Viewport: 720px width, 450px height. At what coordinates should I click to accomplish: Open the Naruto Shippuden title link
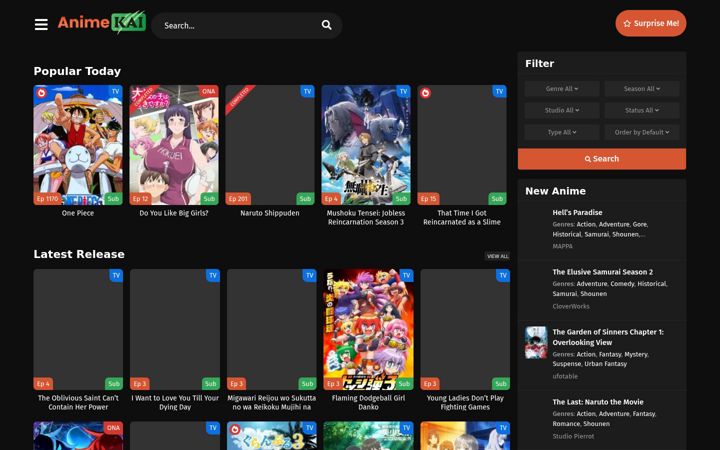[x=270, y=213]
